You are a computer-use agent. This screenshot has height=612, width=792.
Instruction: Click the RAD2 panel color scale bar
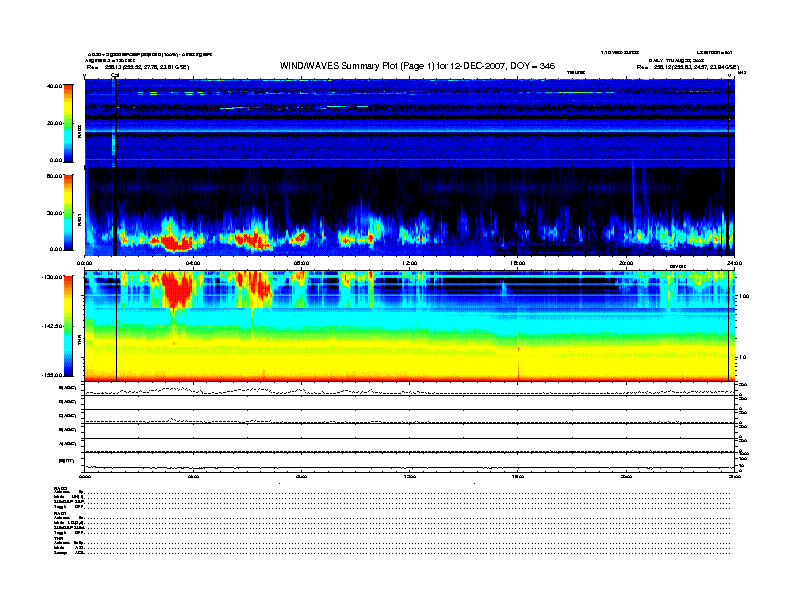(68, 124)
